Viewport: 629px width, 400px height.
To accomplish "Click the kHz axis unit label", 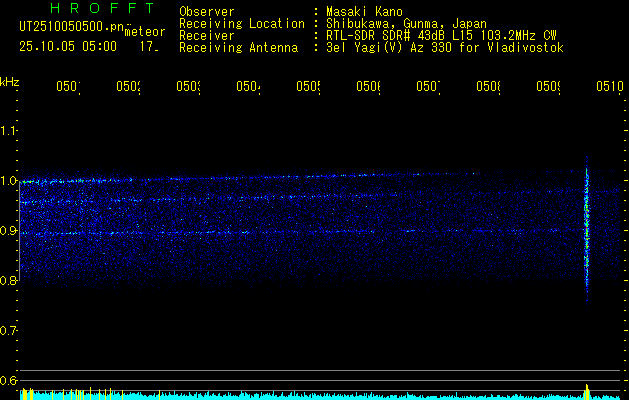I will click(10, 83).
